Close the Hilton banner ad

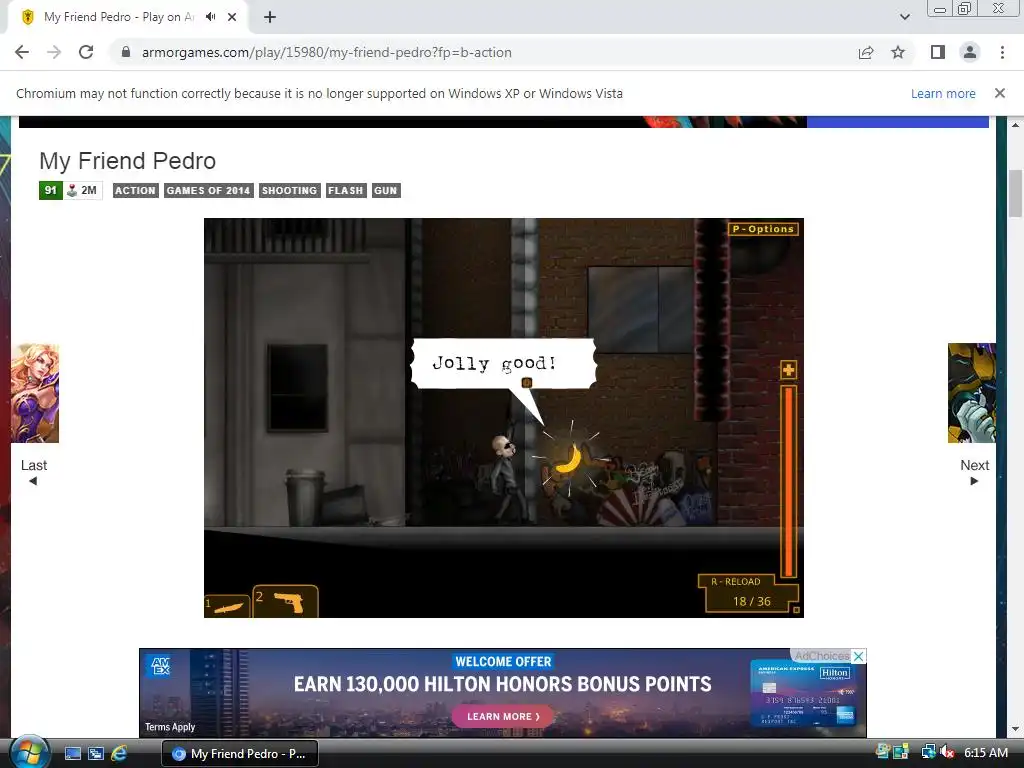[859, 656]
